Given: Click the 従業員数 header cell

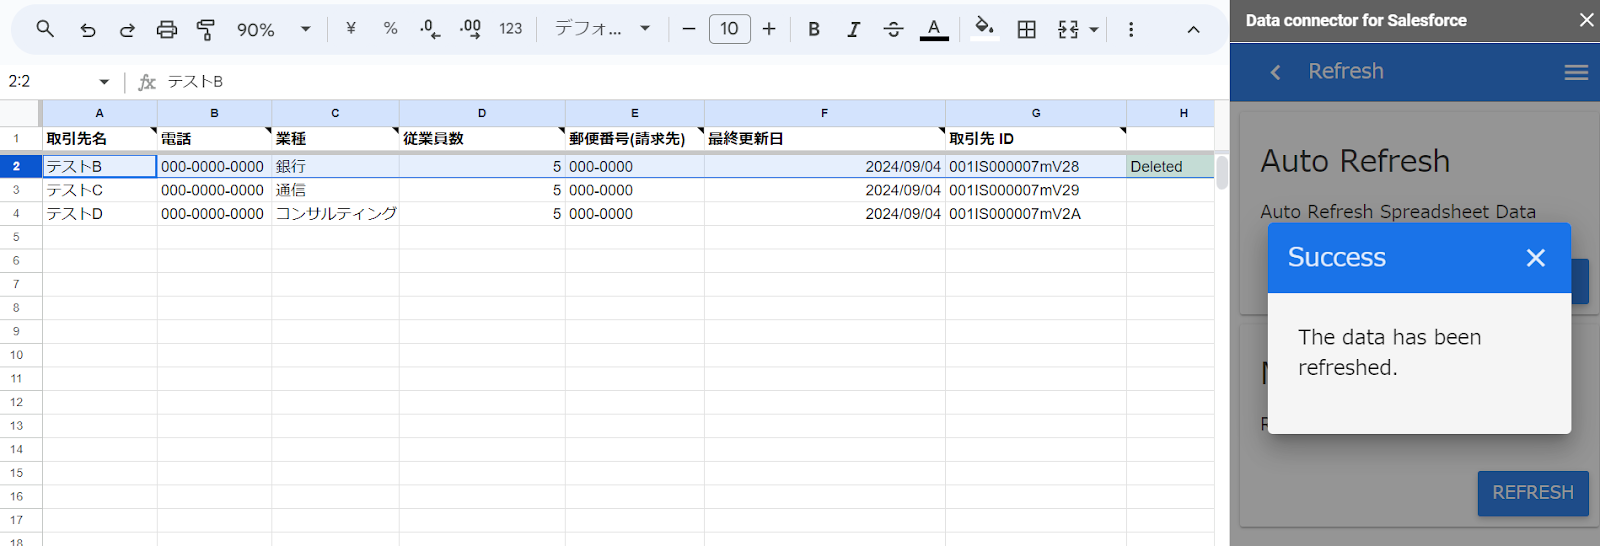Looking at the screenshot, I should click(482, 139).
